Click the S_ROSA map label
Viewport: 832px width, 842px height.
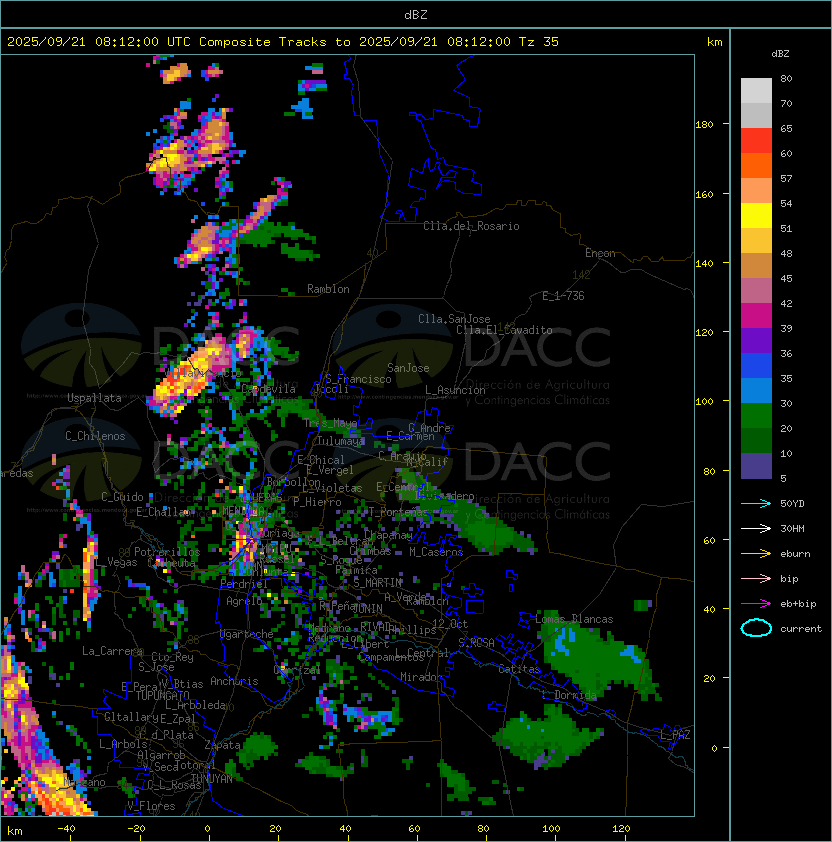point(476,643)
